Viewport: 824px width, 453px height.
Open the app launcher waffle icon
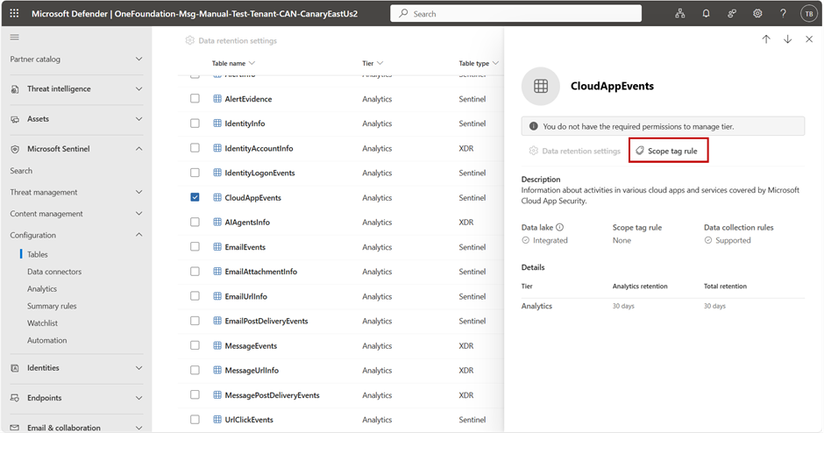coord(14,14)
